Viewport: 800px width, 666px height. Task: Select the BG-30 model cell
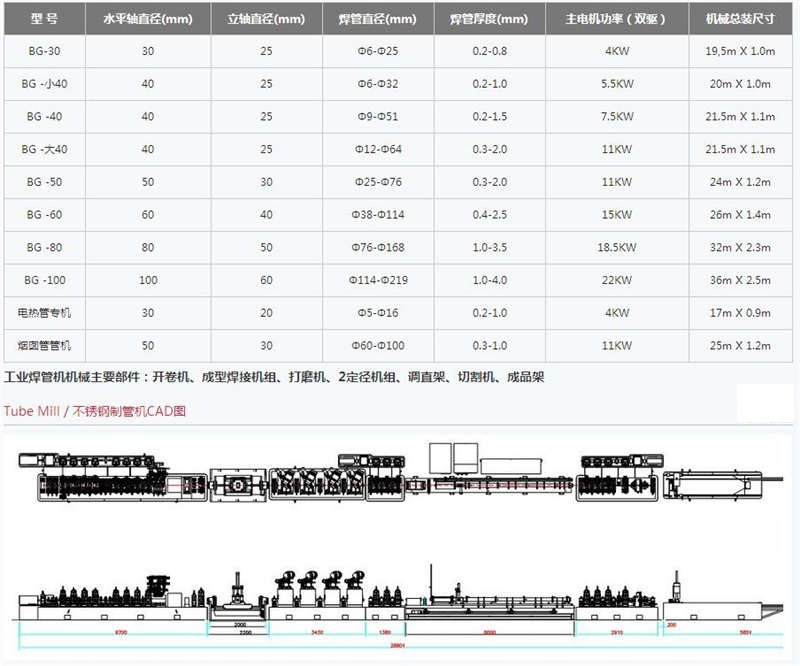coord(44,51)
